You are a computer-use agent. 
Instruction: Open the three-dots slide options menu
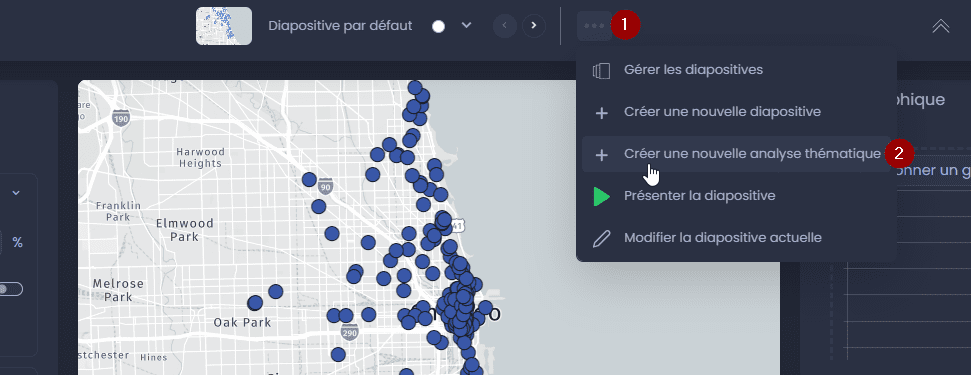(x=594, y=26)
